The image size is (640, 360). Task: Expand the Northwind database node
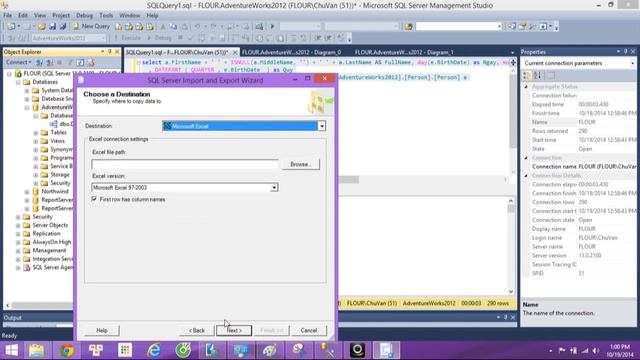coord(27,191)
